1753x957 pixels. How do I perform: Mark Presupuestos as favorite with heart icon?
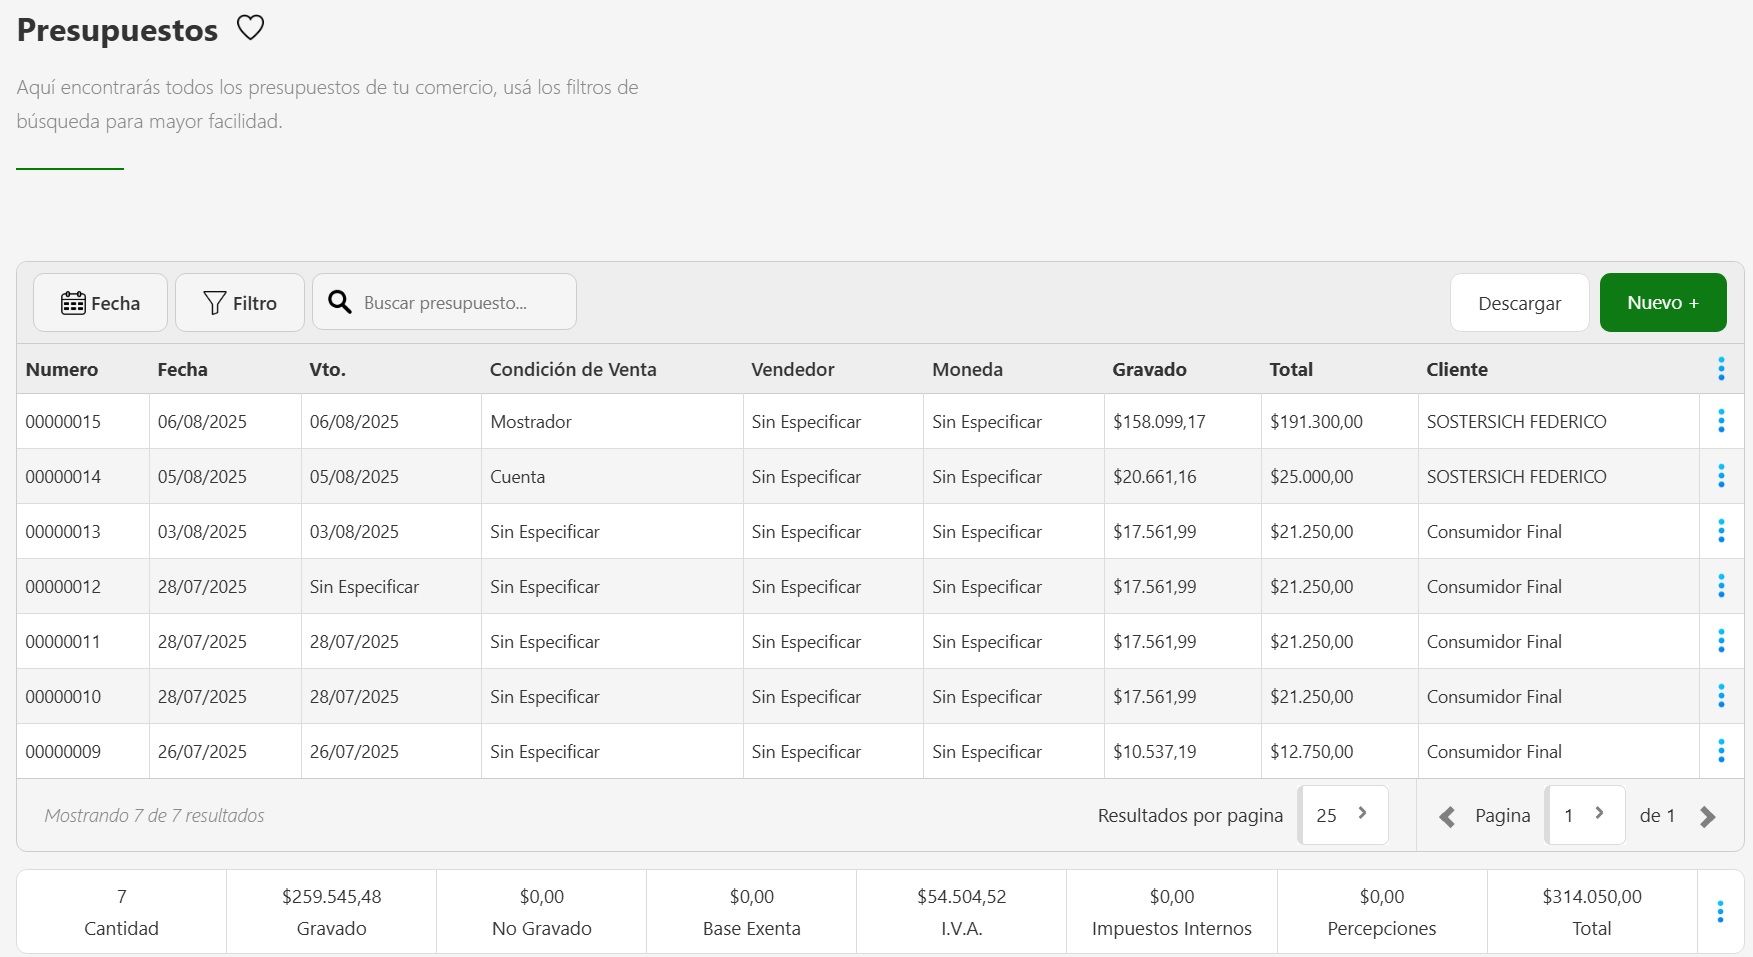[x=250, y=28]
